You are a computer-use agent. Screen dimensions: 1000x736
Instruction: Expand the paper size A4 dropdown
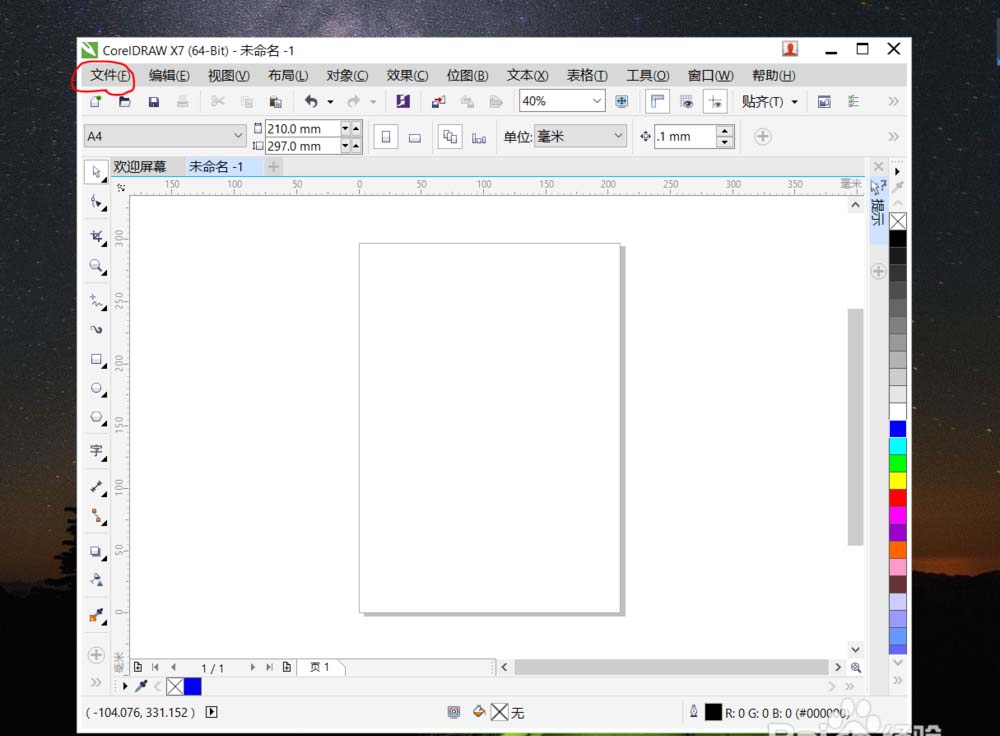tap(239, 135)
